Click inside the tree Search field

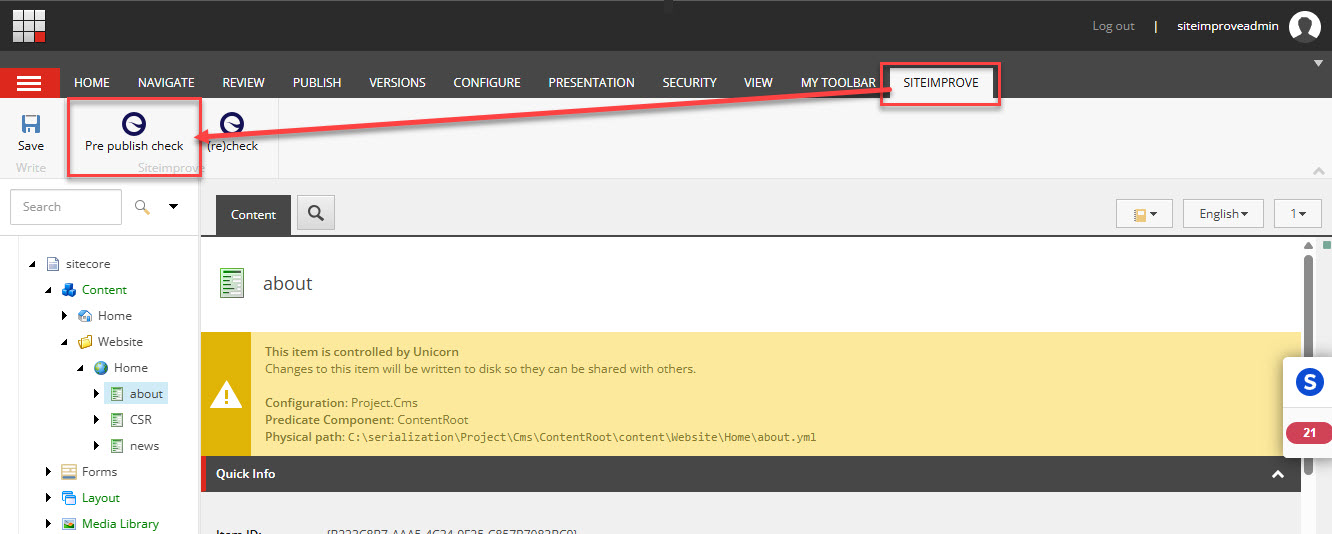[65, 207]
